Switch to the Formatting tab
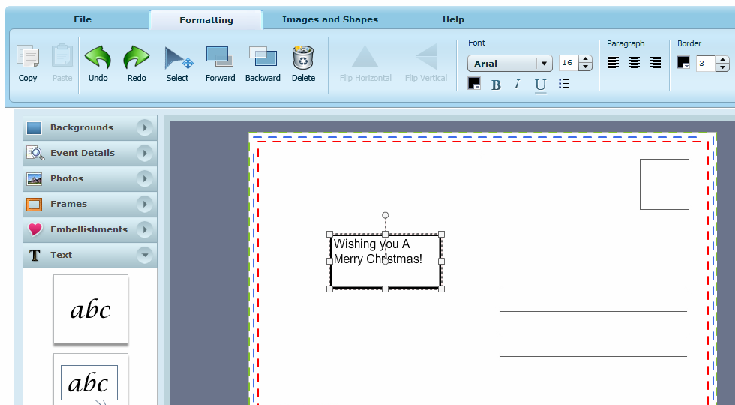The width and height of the screenshot is (735, 405). (x=206, y=20)
